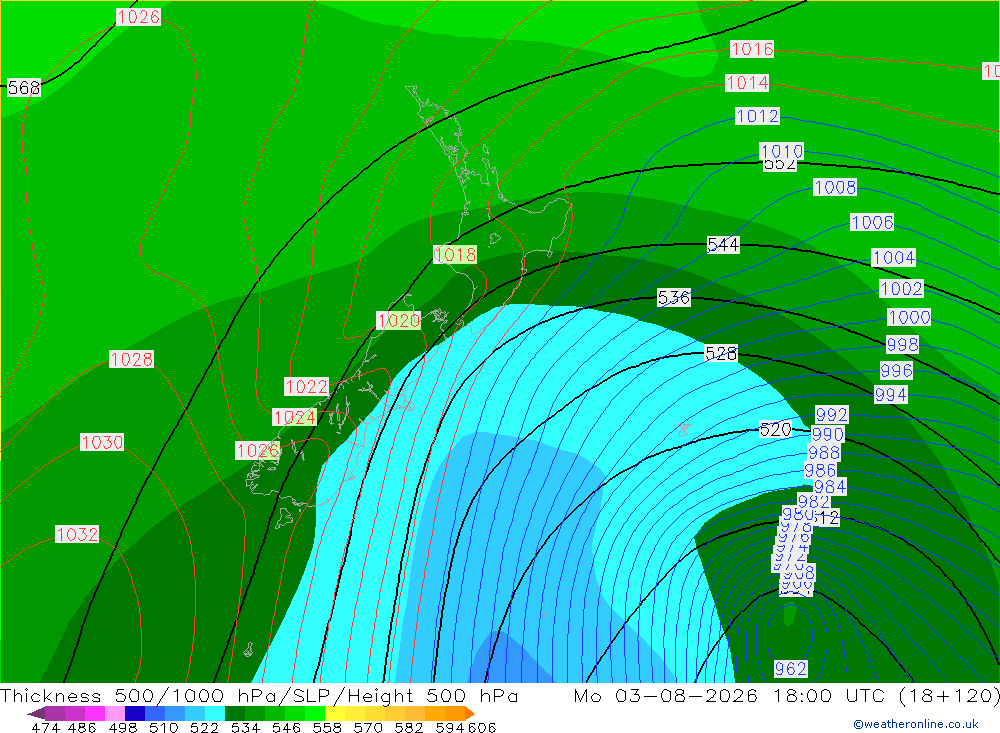1000x733 pixels.
Task: Click the '1020' isobar label
Action: click(399, 320)
